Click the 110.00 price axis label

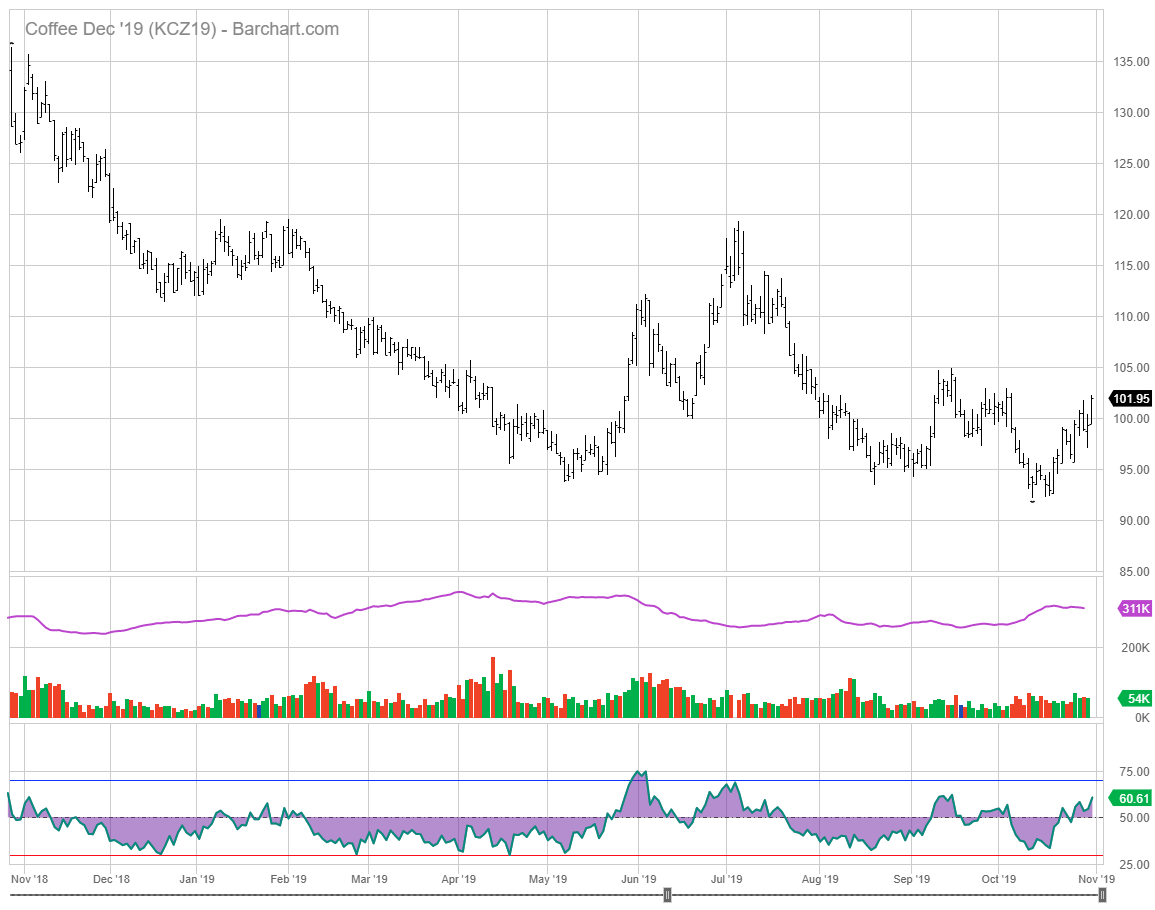[x=1131, y=317]
